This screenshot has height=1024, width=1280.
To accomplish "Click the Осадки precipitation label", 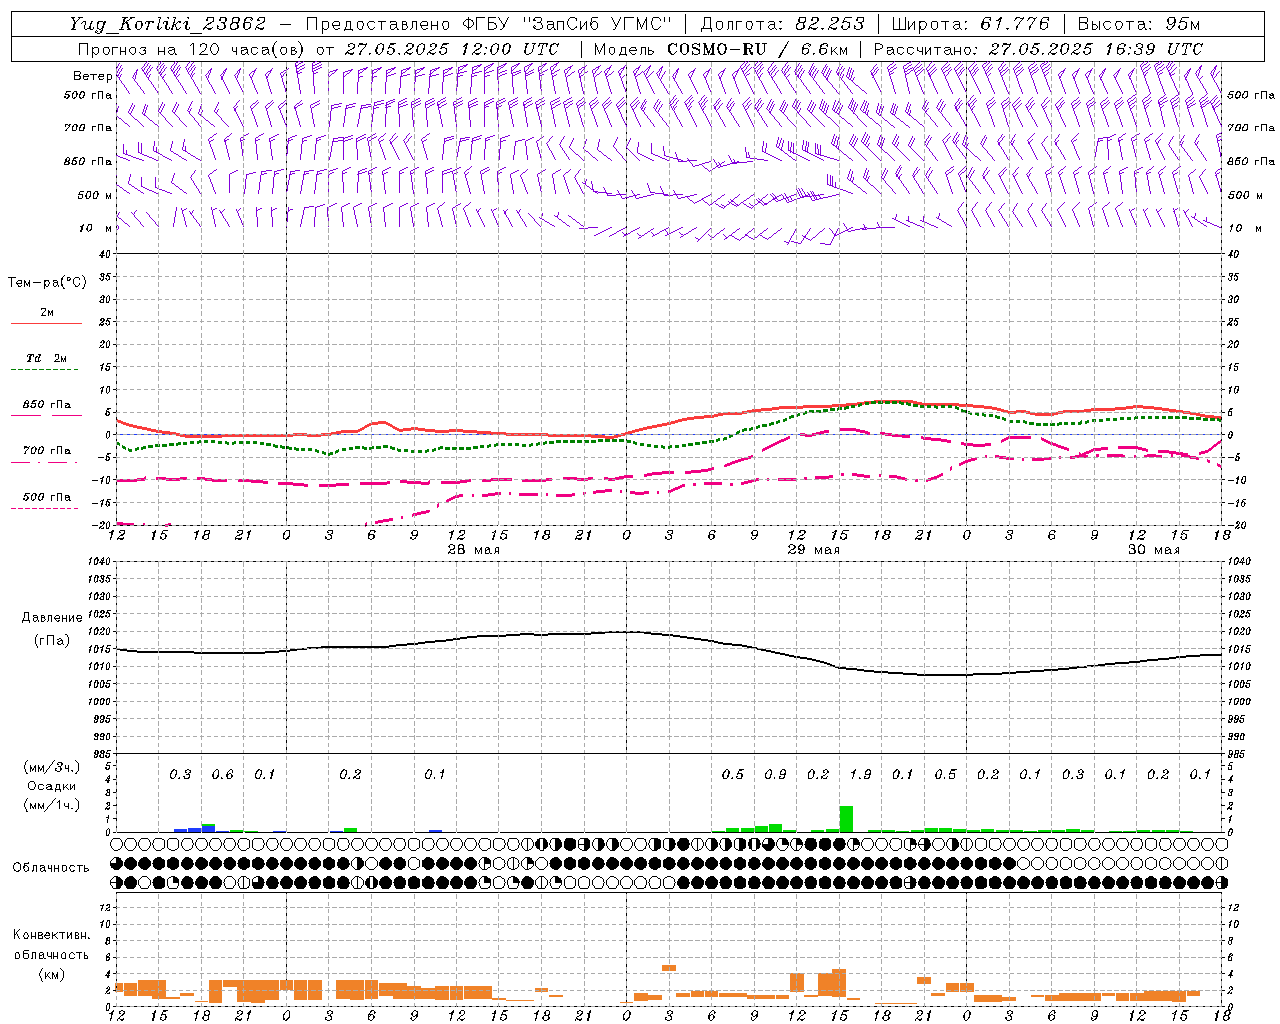I will click(52, 786).
